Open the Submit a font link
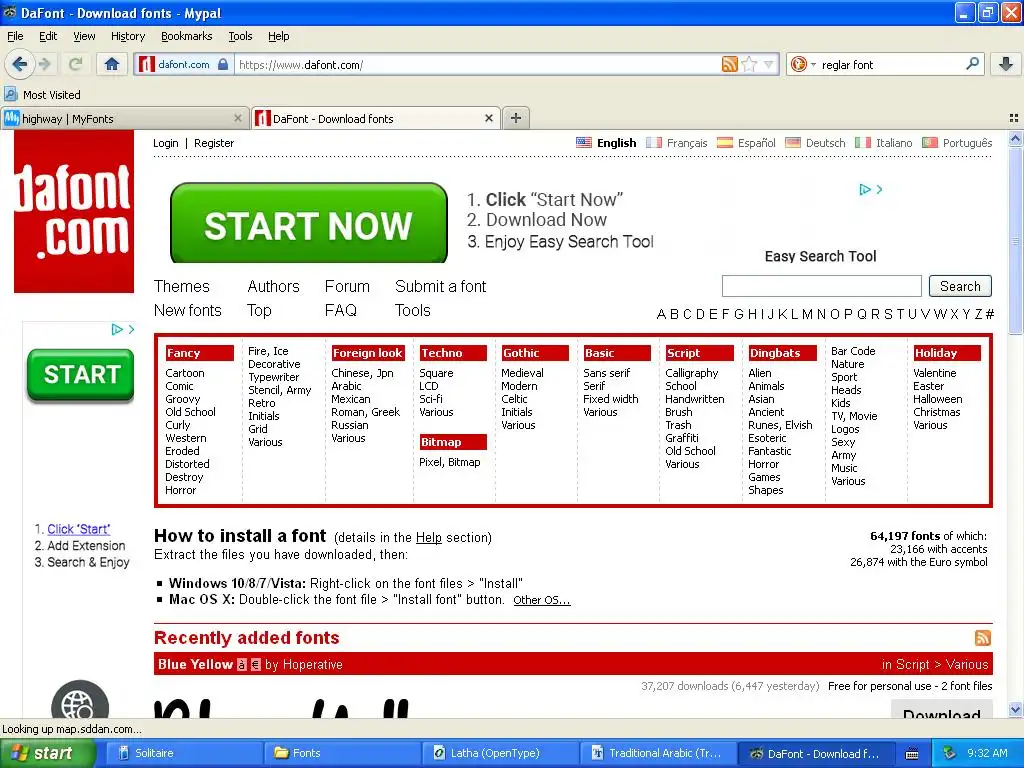The width and height of the screenshot is (1024, 768). point(441,286)
